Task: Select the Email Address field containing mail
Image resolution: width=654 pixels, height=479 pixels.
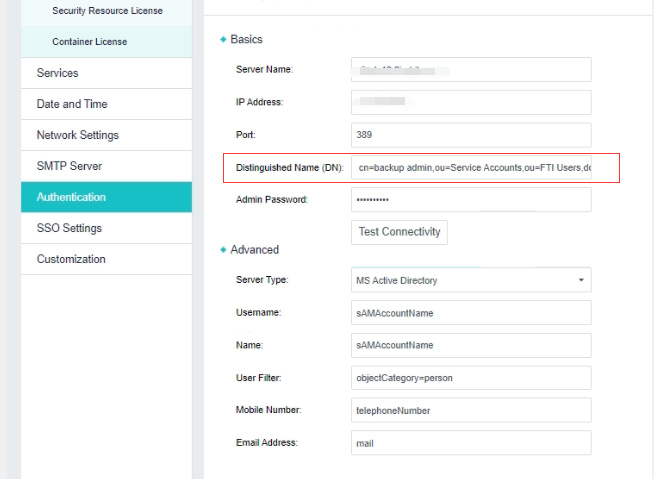Action: click(x=471, y=442)
